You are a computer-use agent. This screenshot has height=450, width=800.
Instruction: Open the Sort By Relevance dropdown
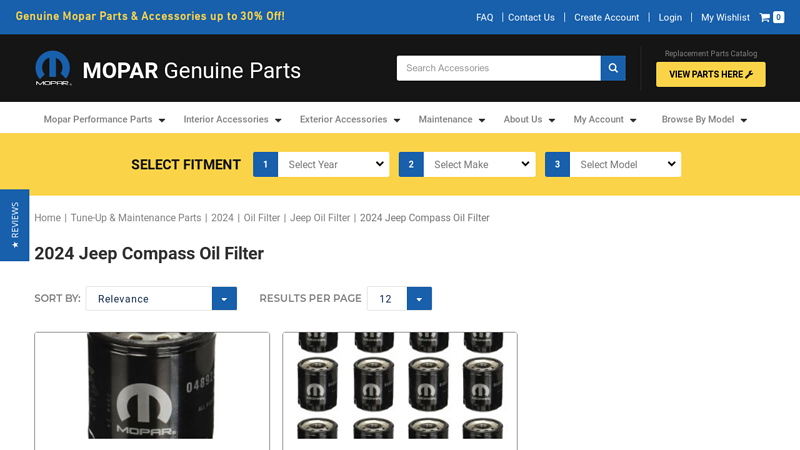coord(161,298)
